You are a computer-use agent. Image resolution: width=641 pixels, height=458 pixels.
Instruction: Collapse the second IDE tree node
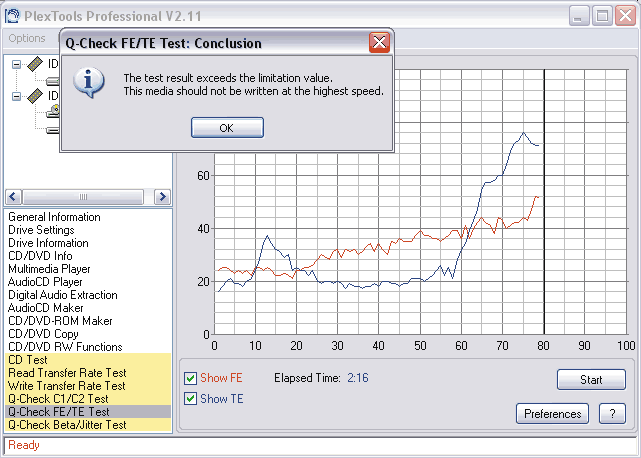[x=16, y=97]
